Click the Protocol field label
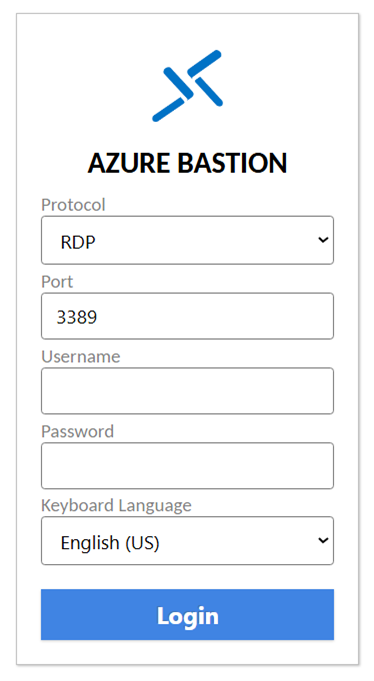 tap(73, 205)
